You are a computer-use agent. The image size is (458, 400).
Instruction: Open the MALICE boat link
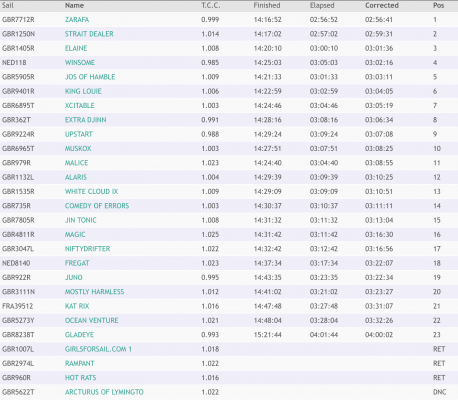tap(76, 163)
